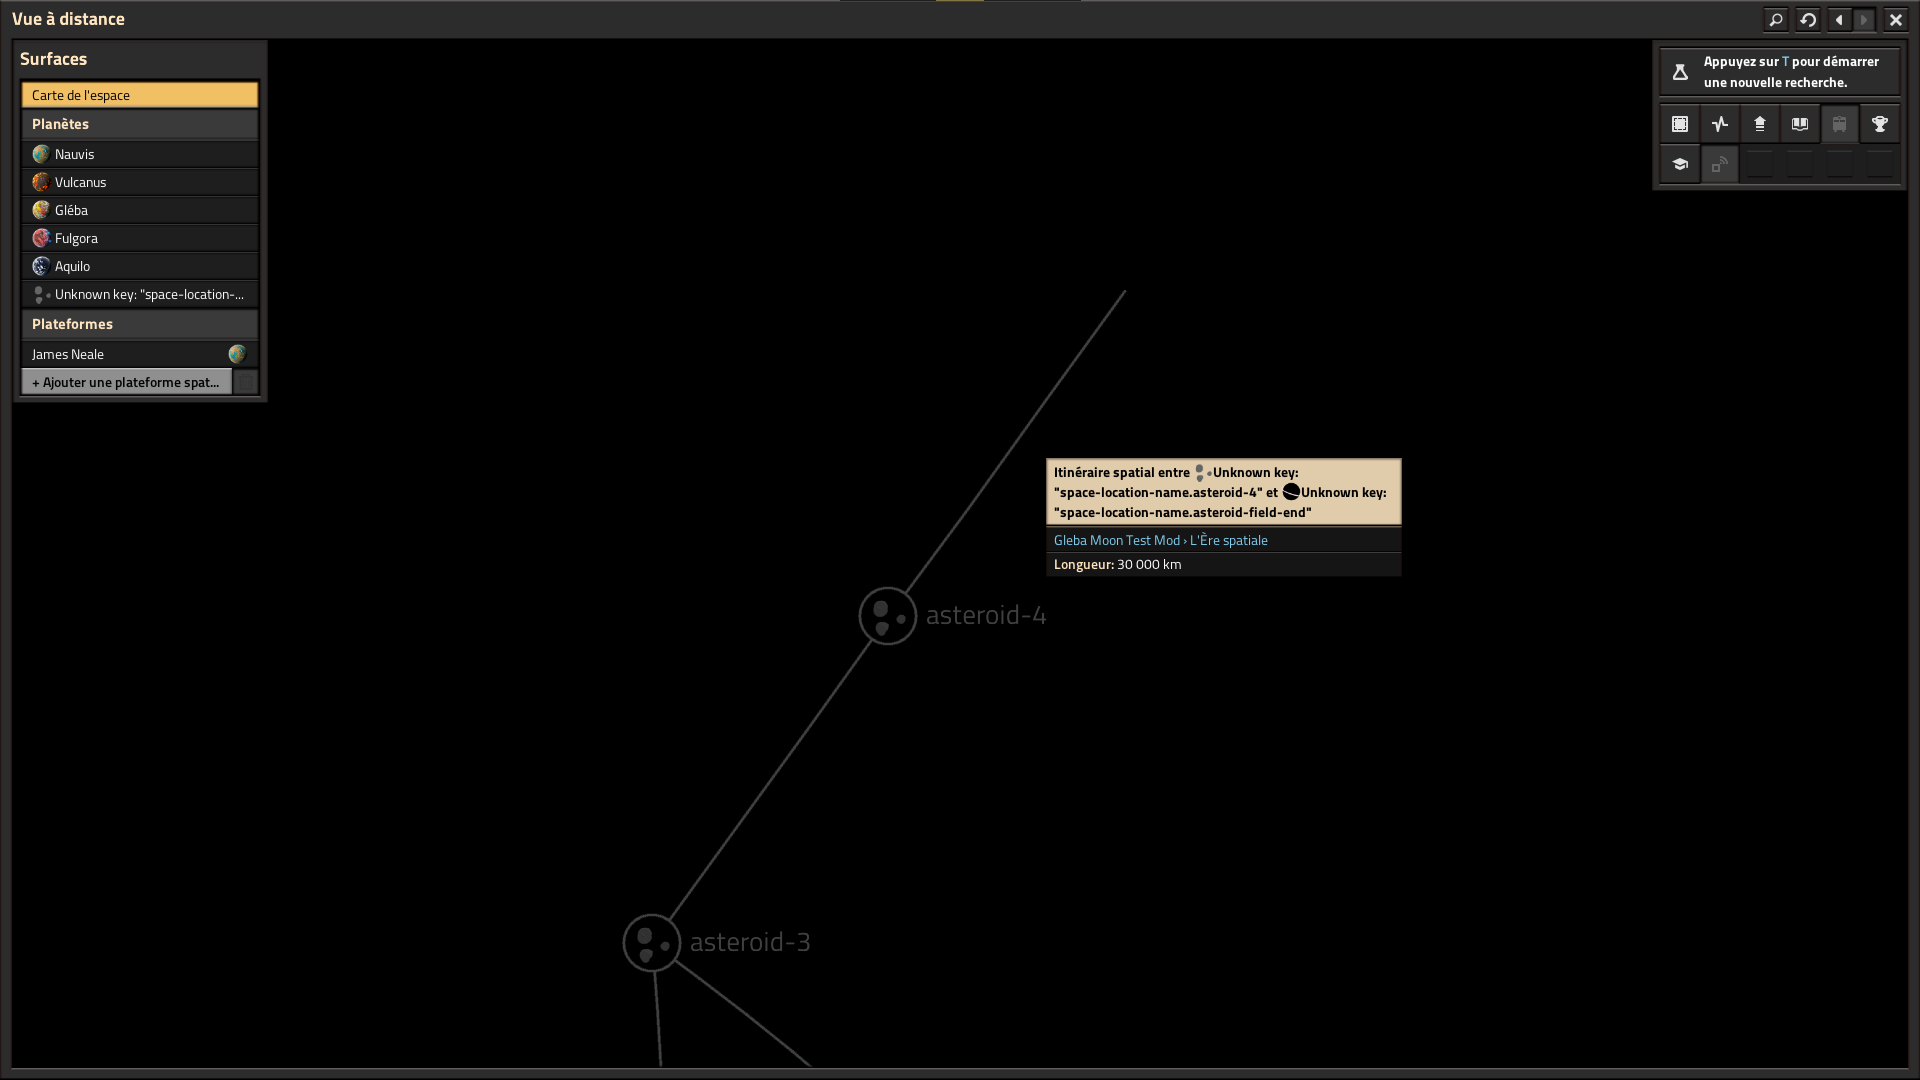Select Carte de l'espace surface
The width and height of the screenshot is (1920, 1080).
coord(140,95)
